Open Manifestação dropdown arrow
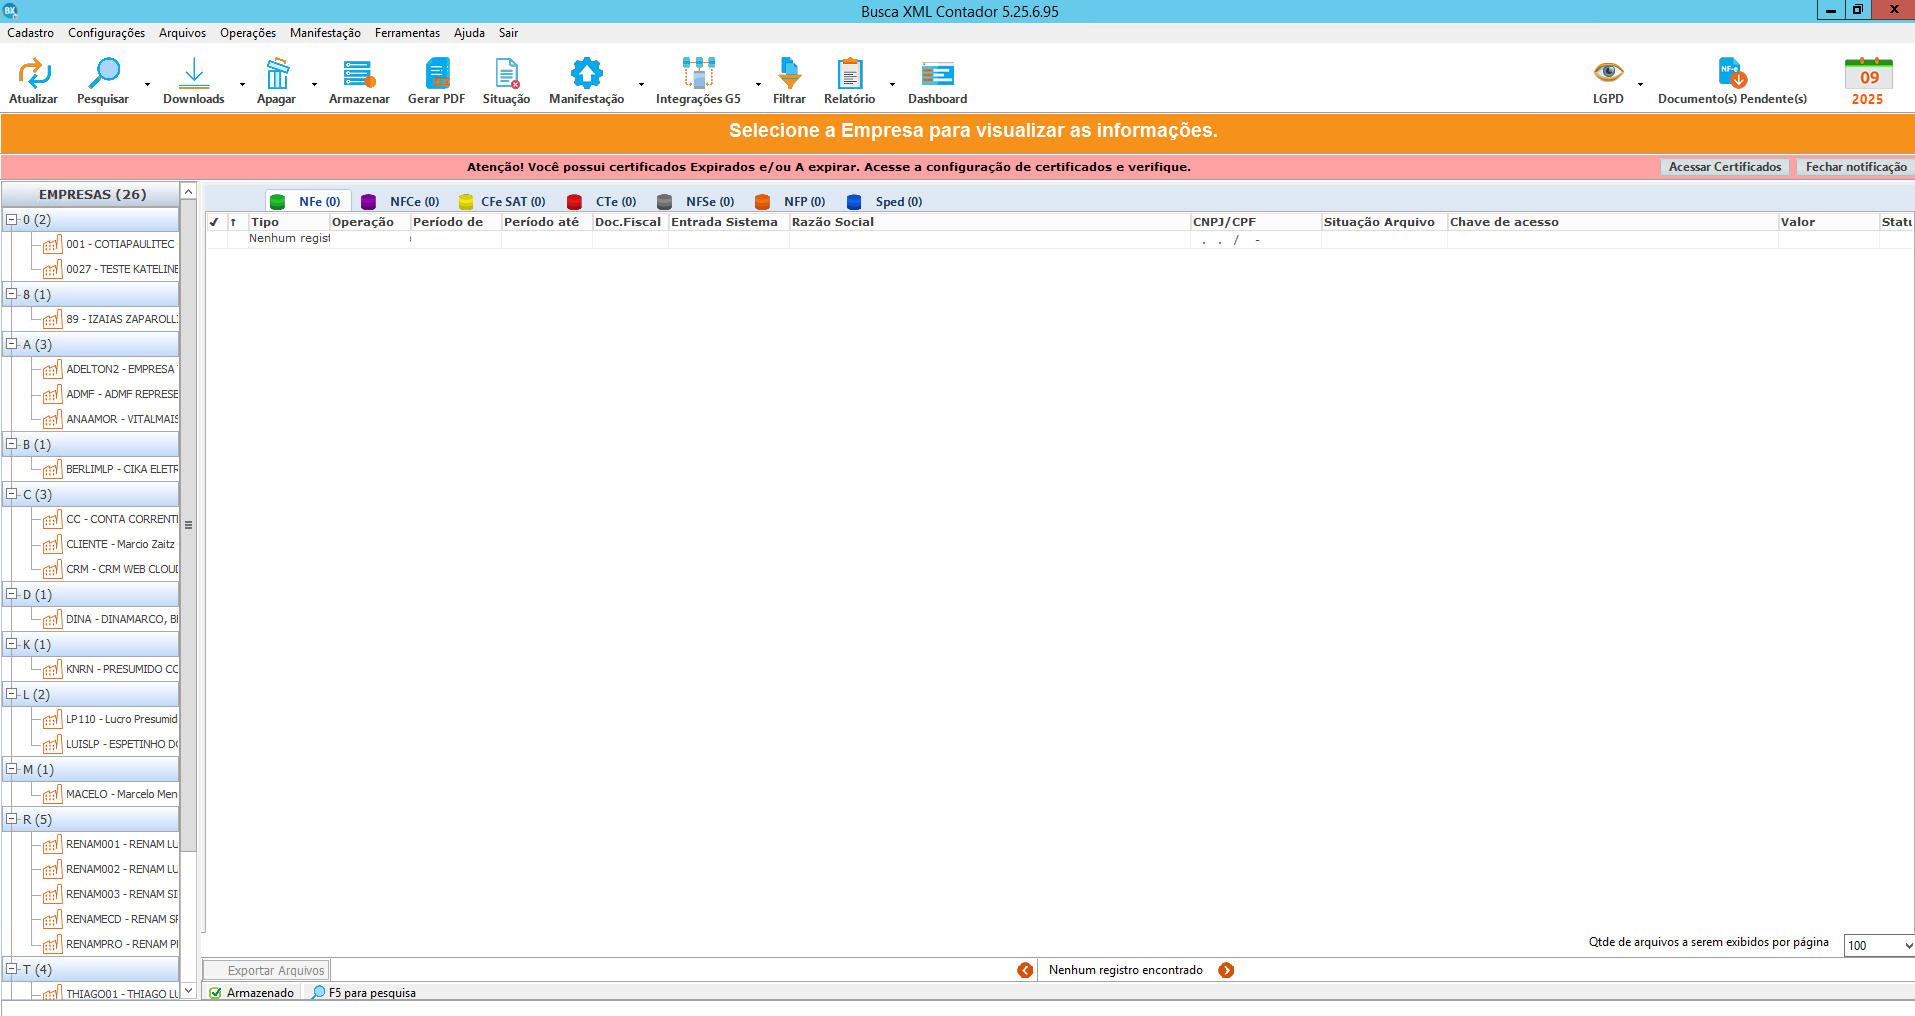 [642, 84]
